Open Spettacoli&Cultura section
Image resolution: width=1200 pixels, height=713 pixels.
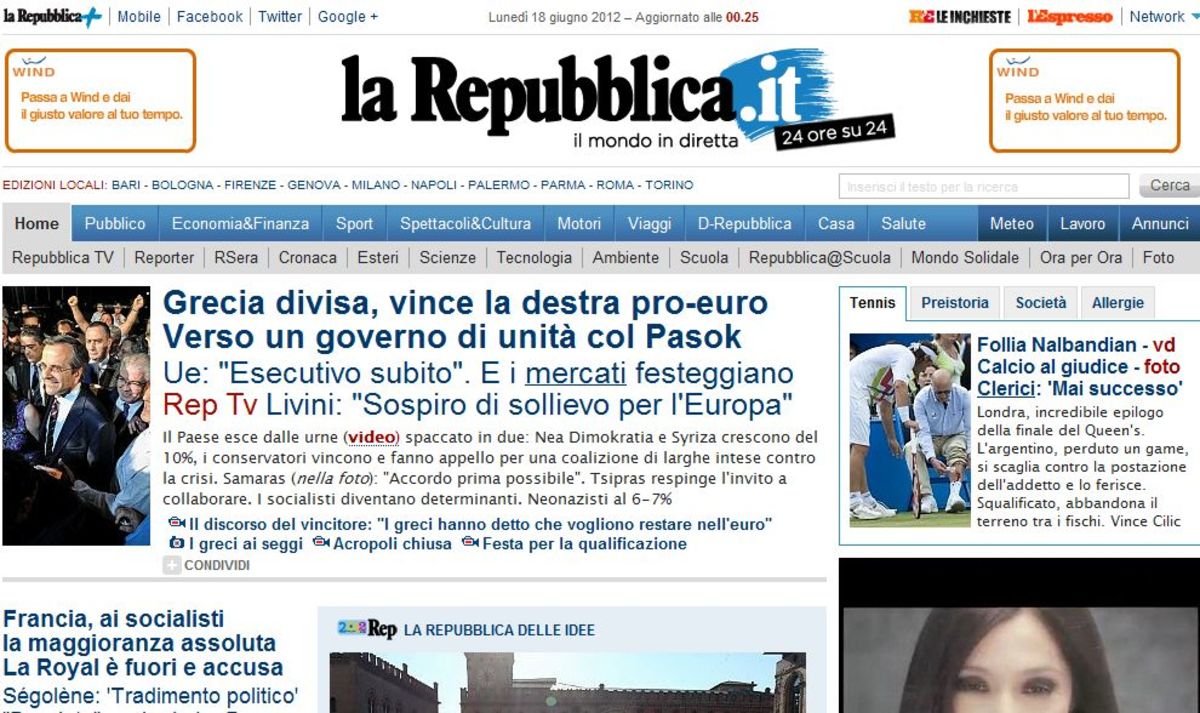[465, 224]
